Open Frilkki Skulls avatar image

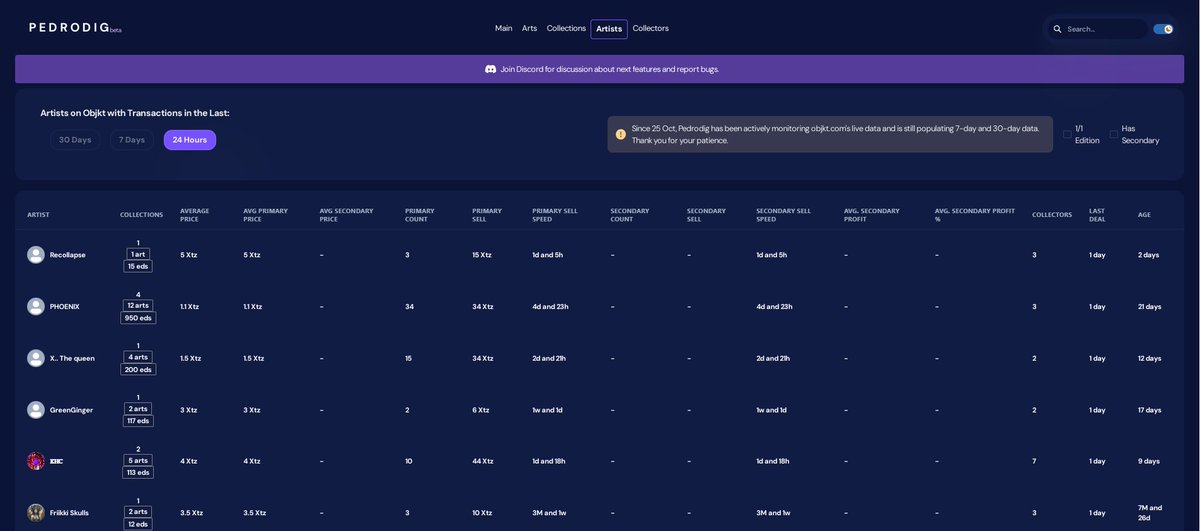click(x=36, y=513)
